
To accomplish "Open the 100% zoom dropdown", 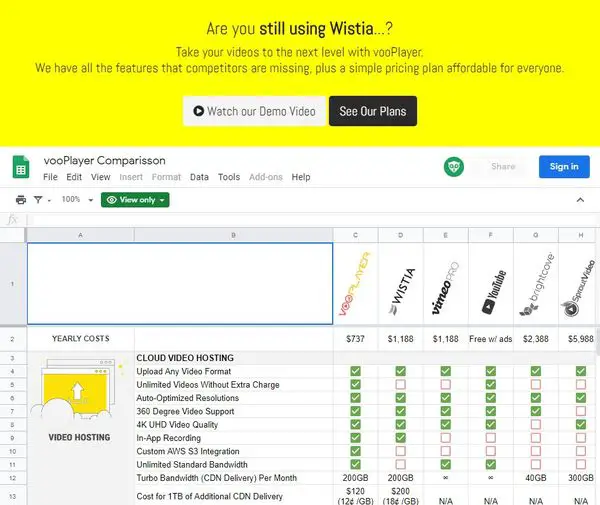I will (x=77, y=200).
